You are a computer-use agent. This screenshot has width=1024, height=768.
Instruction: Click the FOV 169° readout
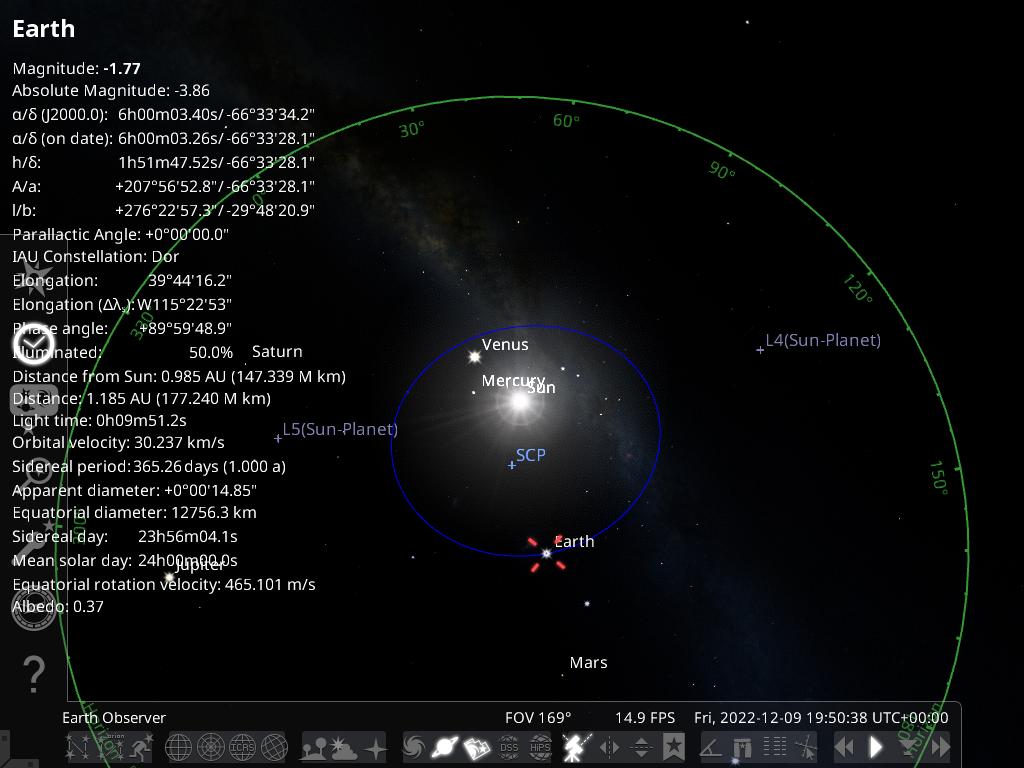537,718
